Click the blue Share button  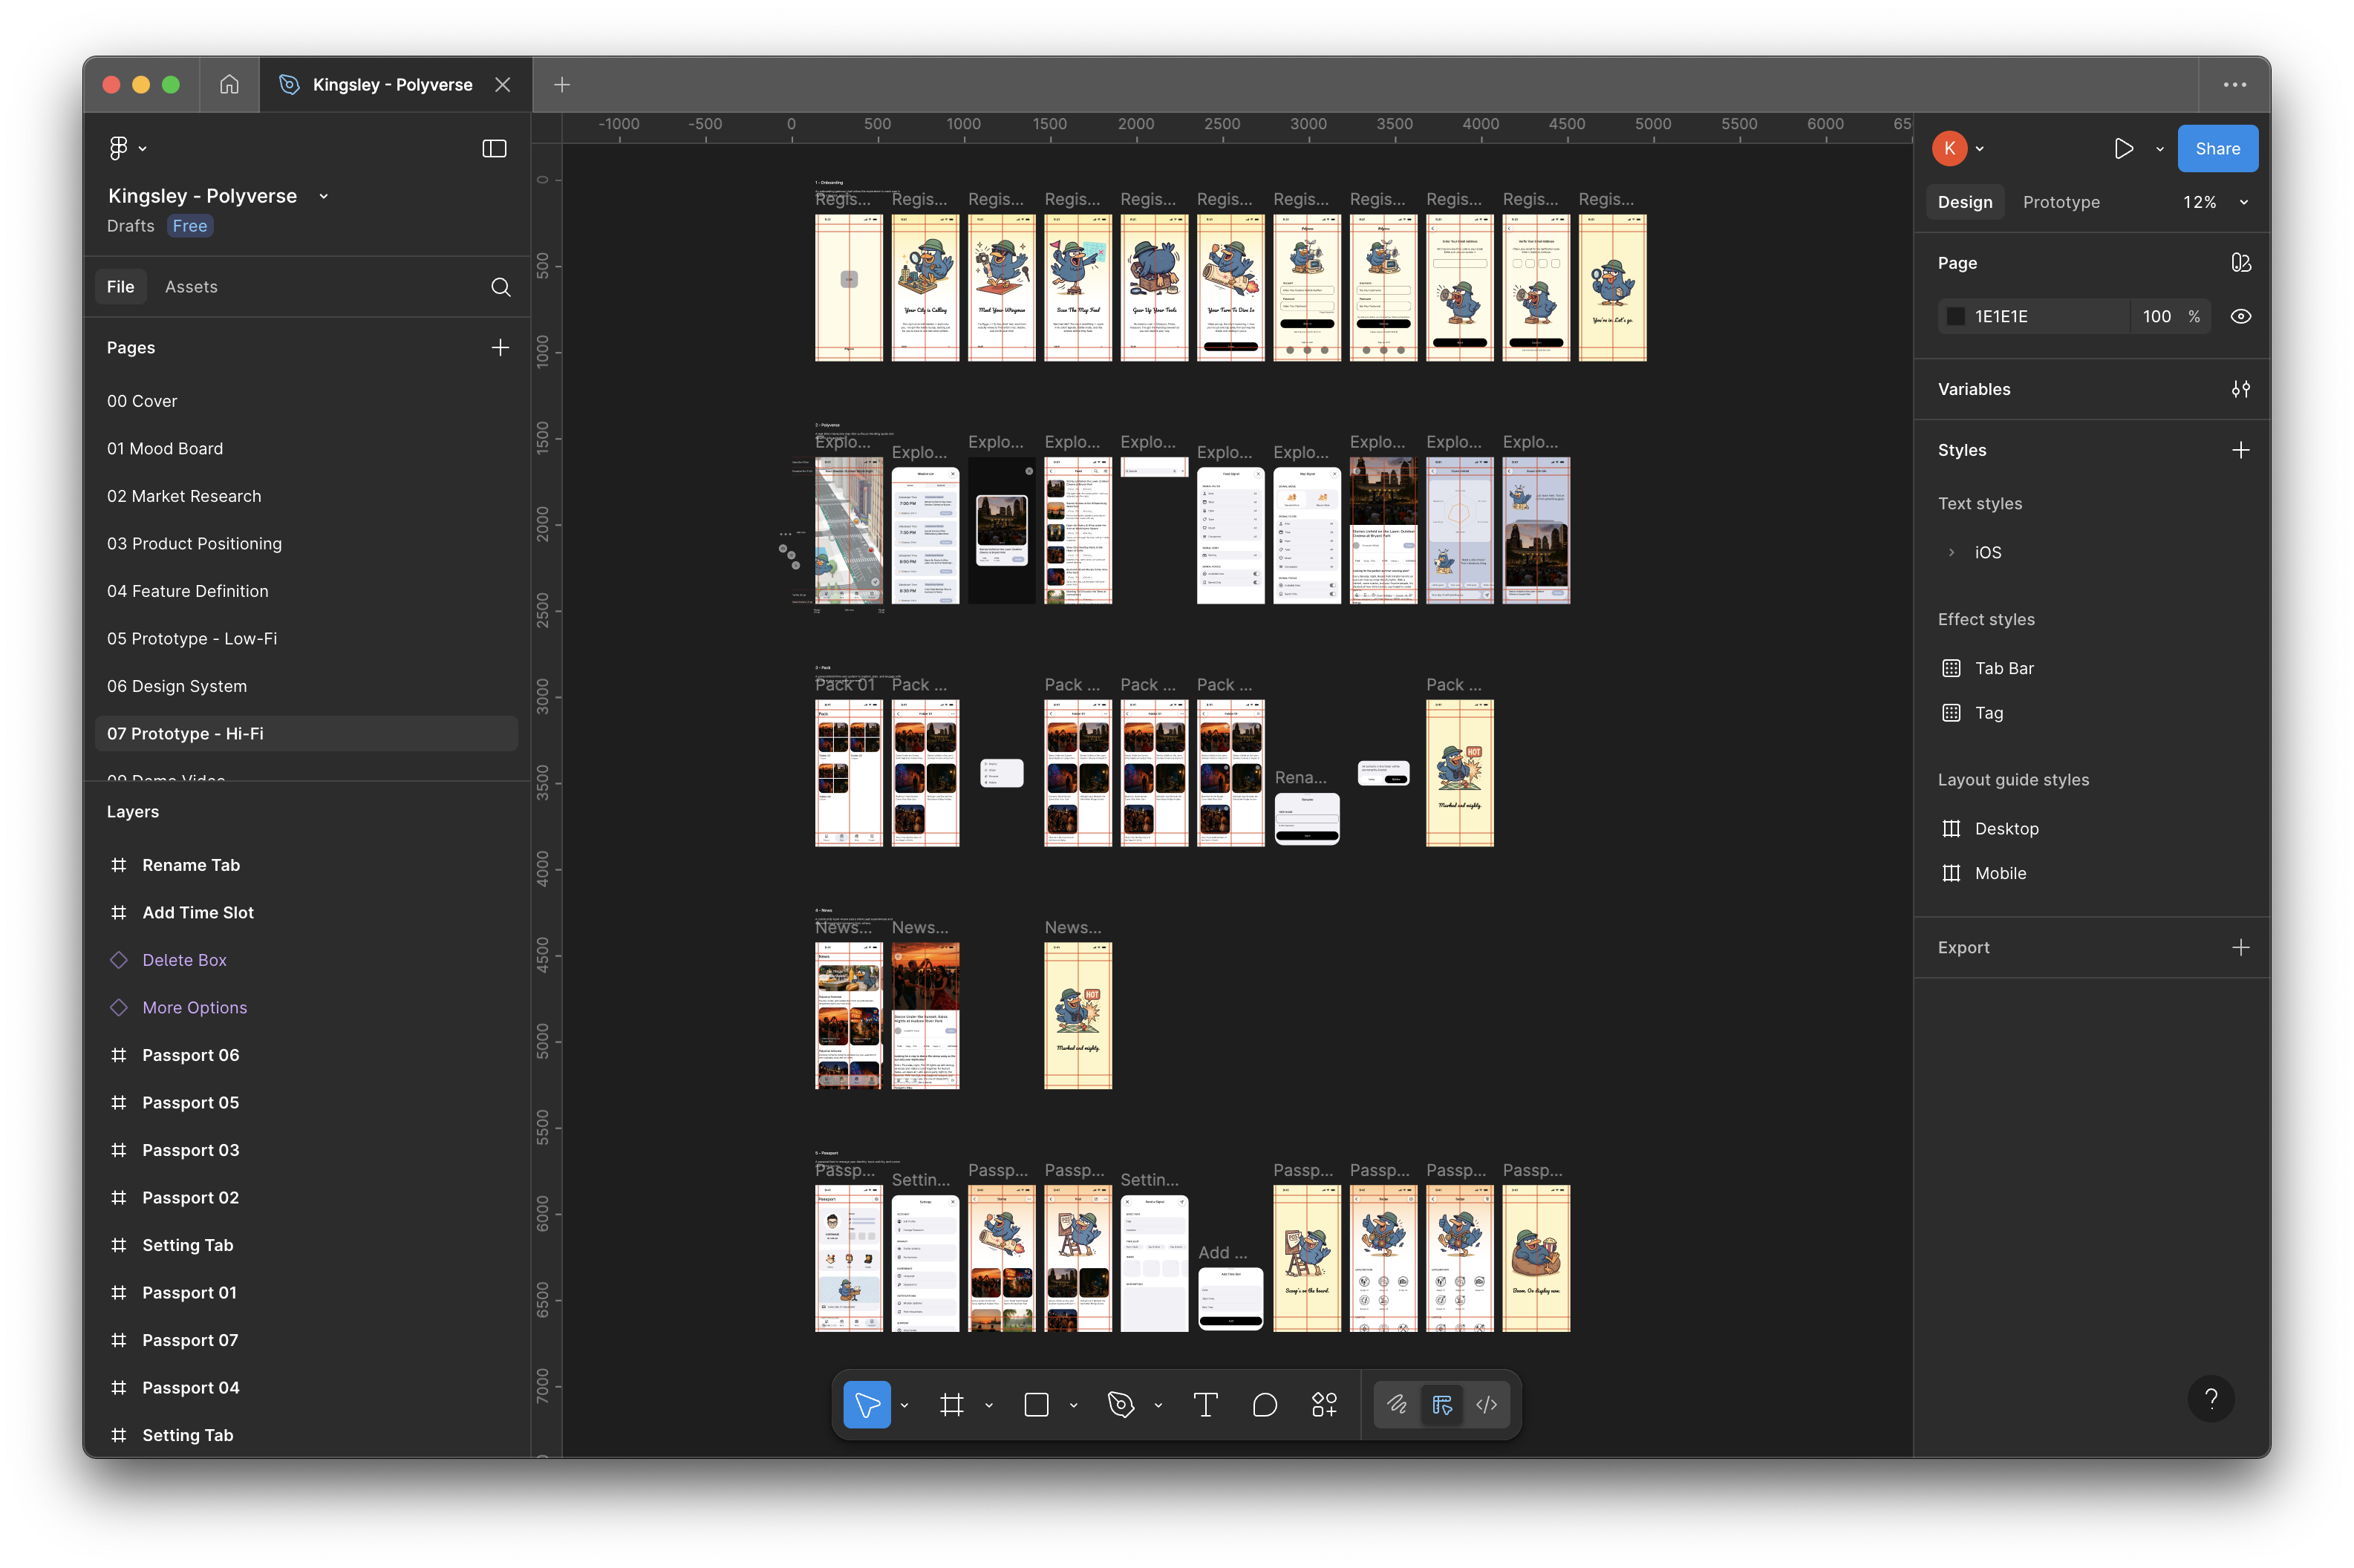coord(2216,149)
